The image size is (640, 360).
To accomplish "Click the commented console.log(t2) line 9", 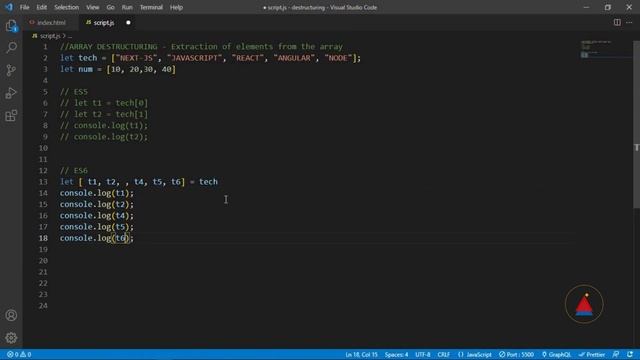I will [104, 137].
